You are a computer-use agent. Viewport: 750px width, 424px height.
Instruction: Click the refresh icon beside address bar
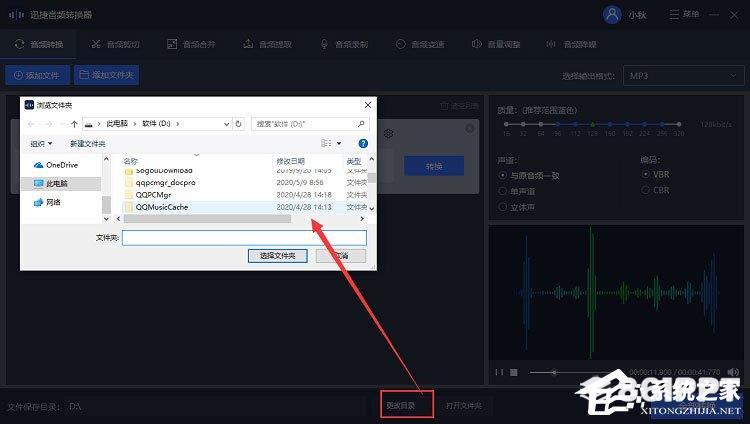point(239,124)
